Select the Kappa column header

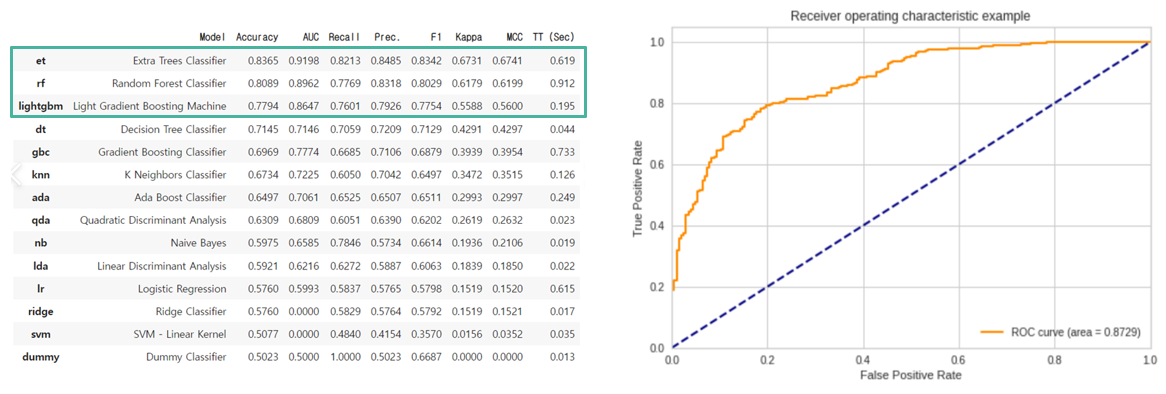(x=468, y=36)
